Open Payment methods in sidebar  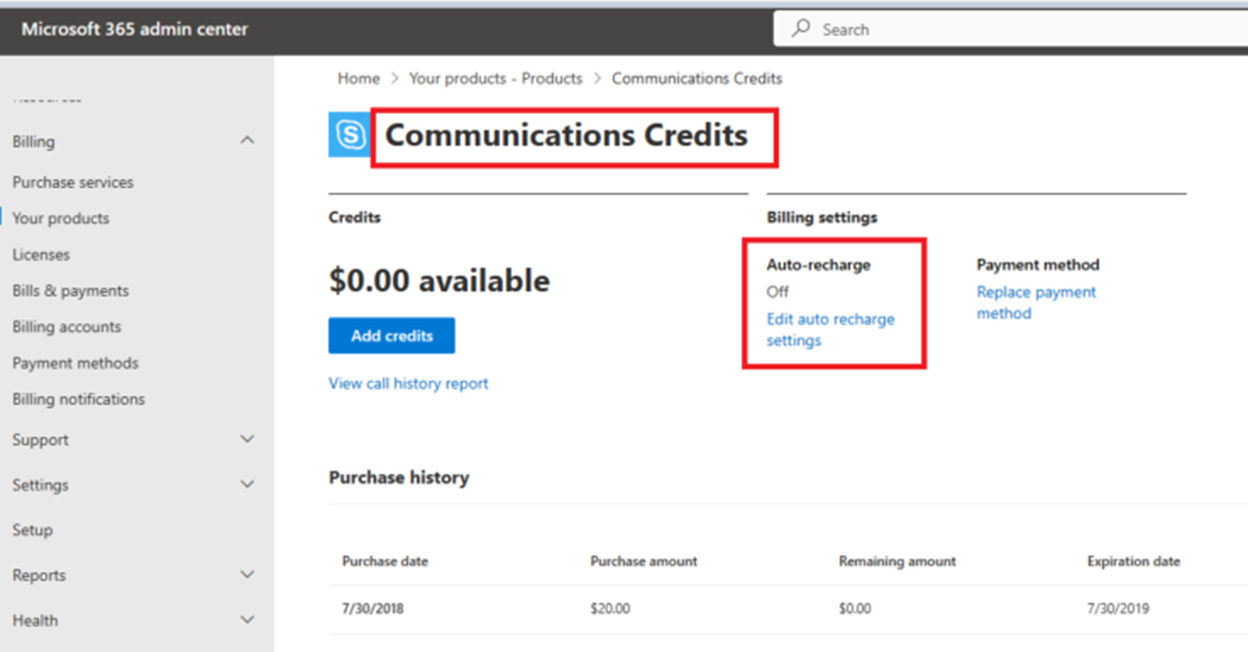click(x=75, y=362)
